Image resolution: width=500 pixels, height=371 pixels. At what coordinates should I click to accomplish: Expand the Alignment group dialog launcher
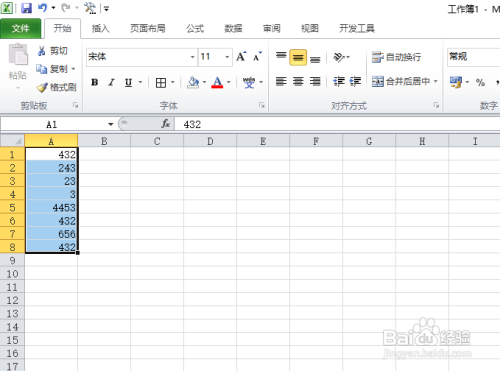436,105
